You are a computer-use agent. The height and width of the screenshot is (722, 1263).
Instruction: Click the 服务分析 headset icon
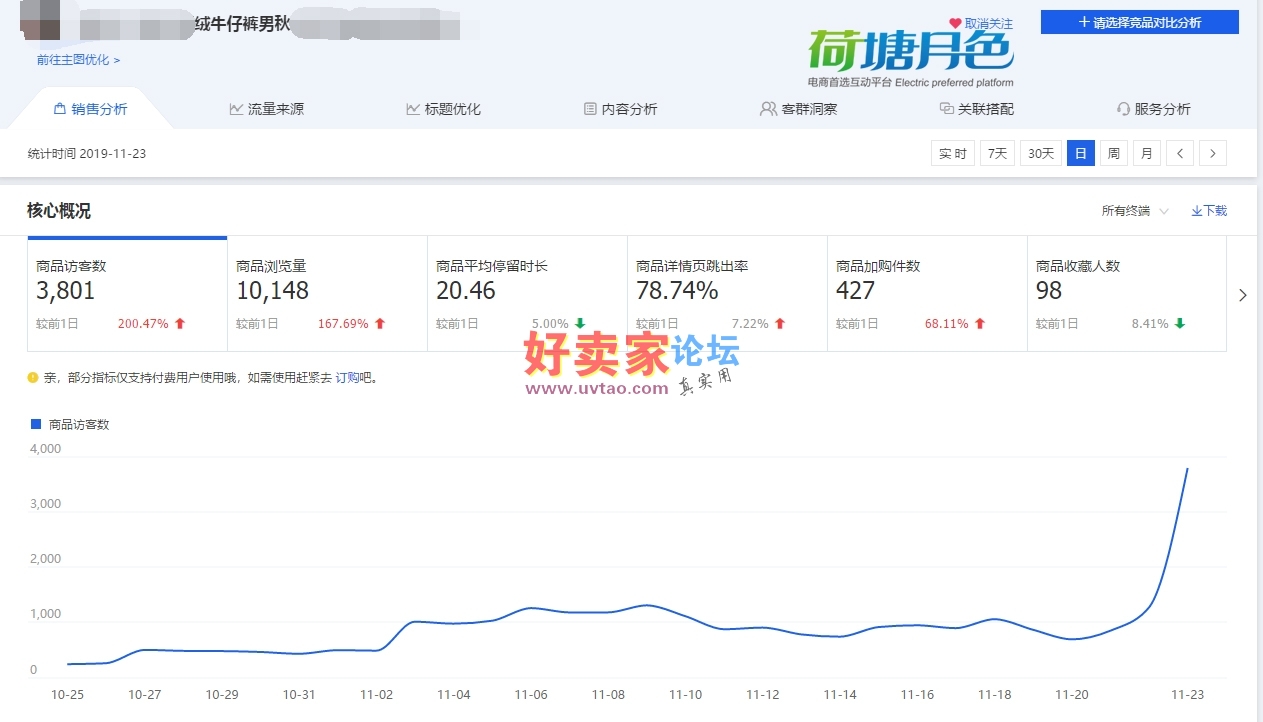[x=1123, y=109]
